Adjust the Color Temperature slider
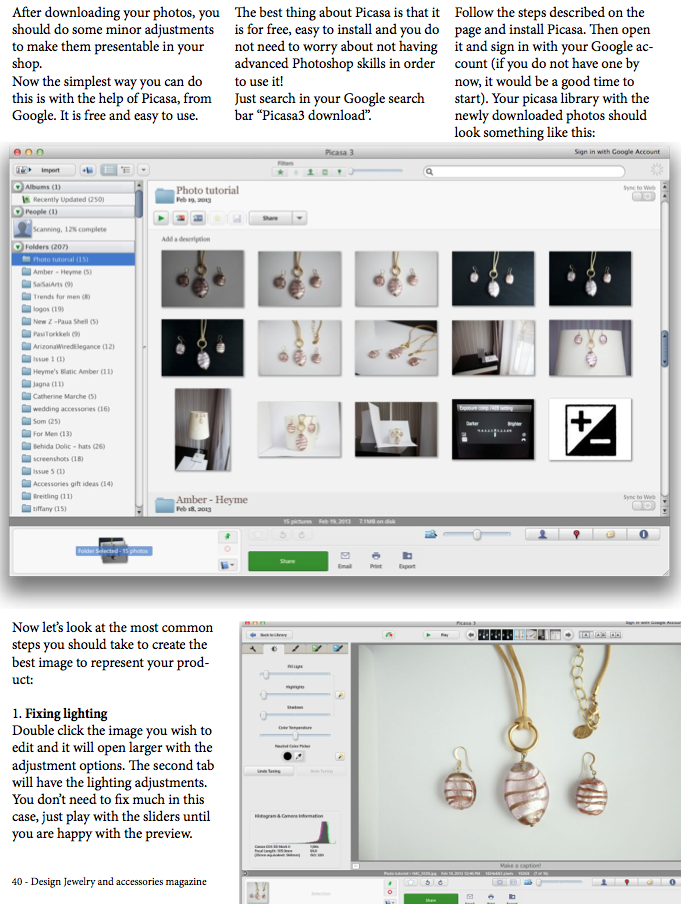The height and width of the screenshot is (904, 681). (295, 736)
